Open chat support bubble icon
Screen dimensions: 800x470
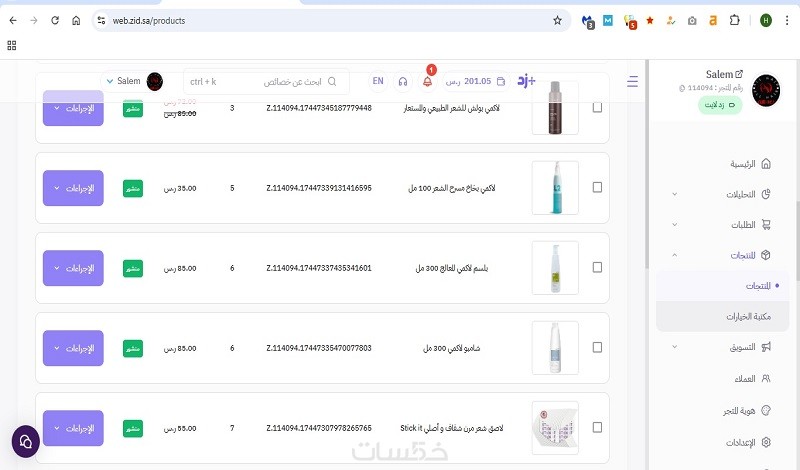[x=26, y=441]
